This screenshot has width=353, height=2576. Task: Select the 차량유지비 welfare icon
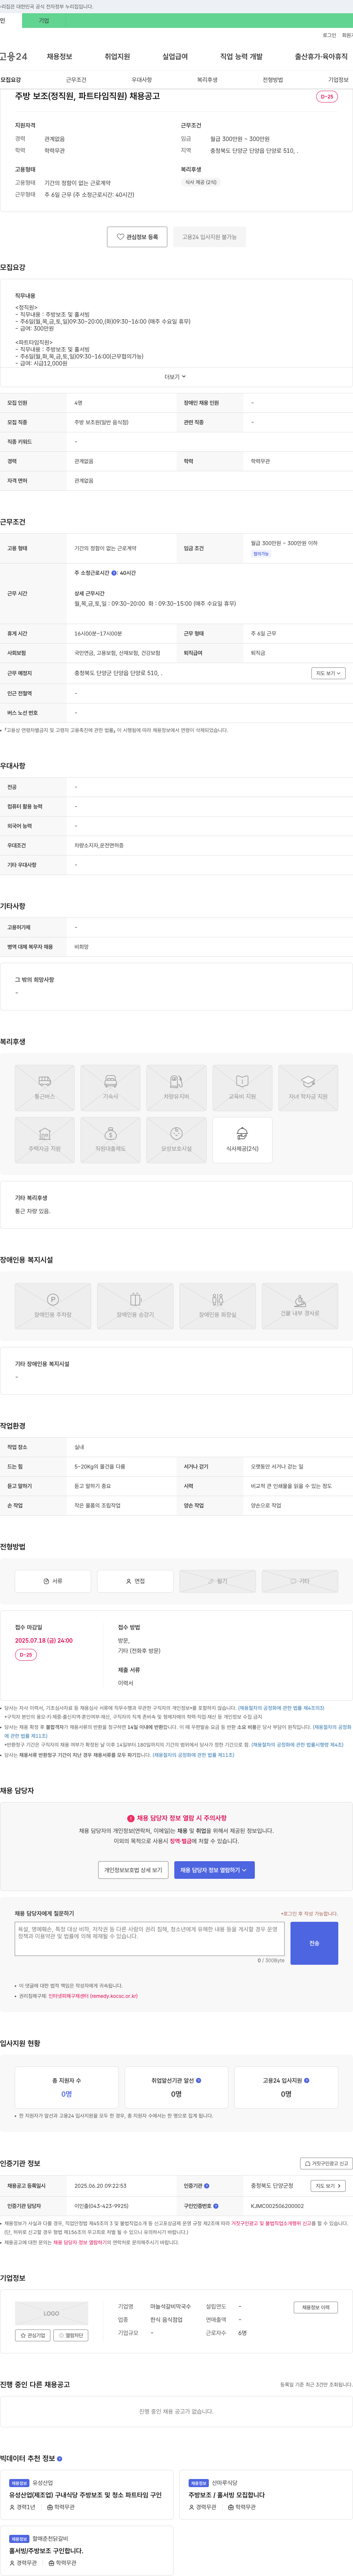click(176, 1088)
